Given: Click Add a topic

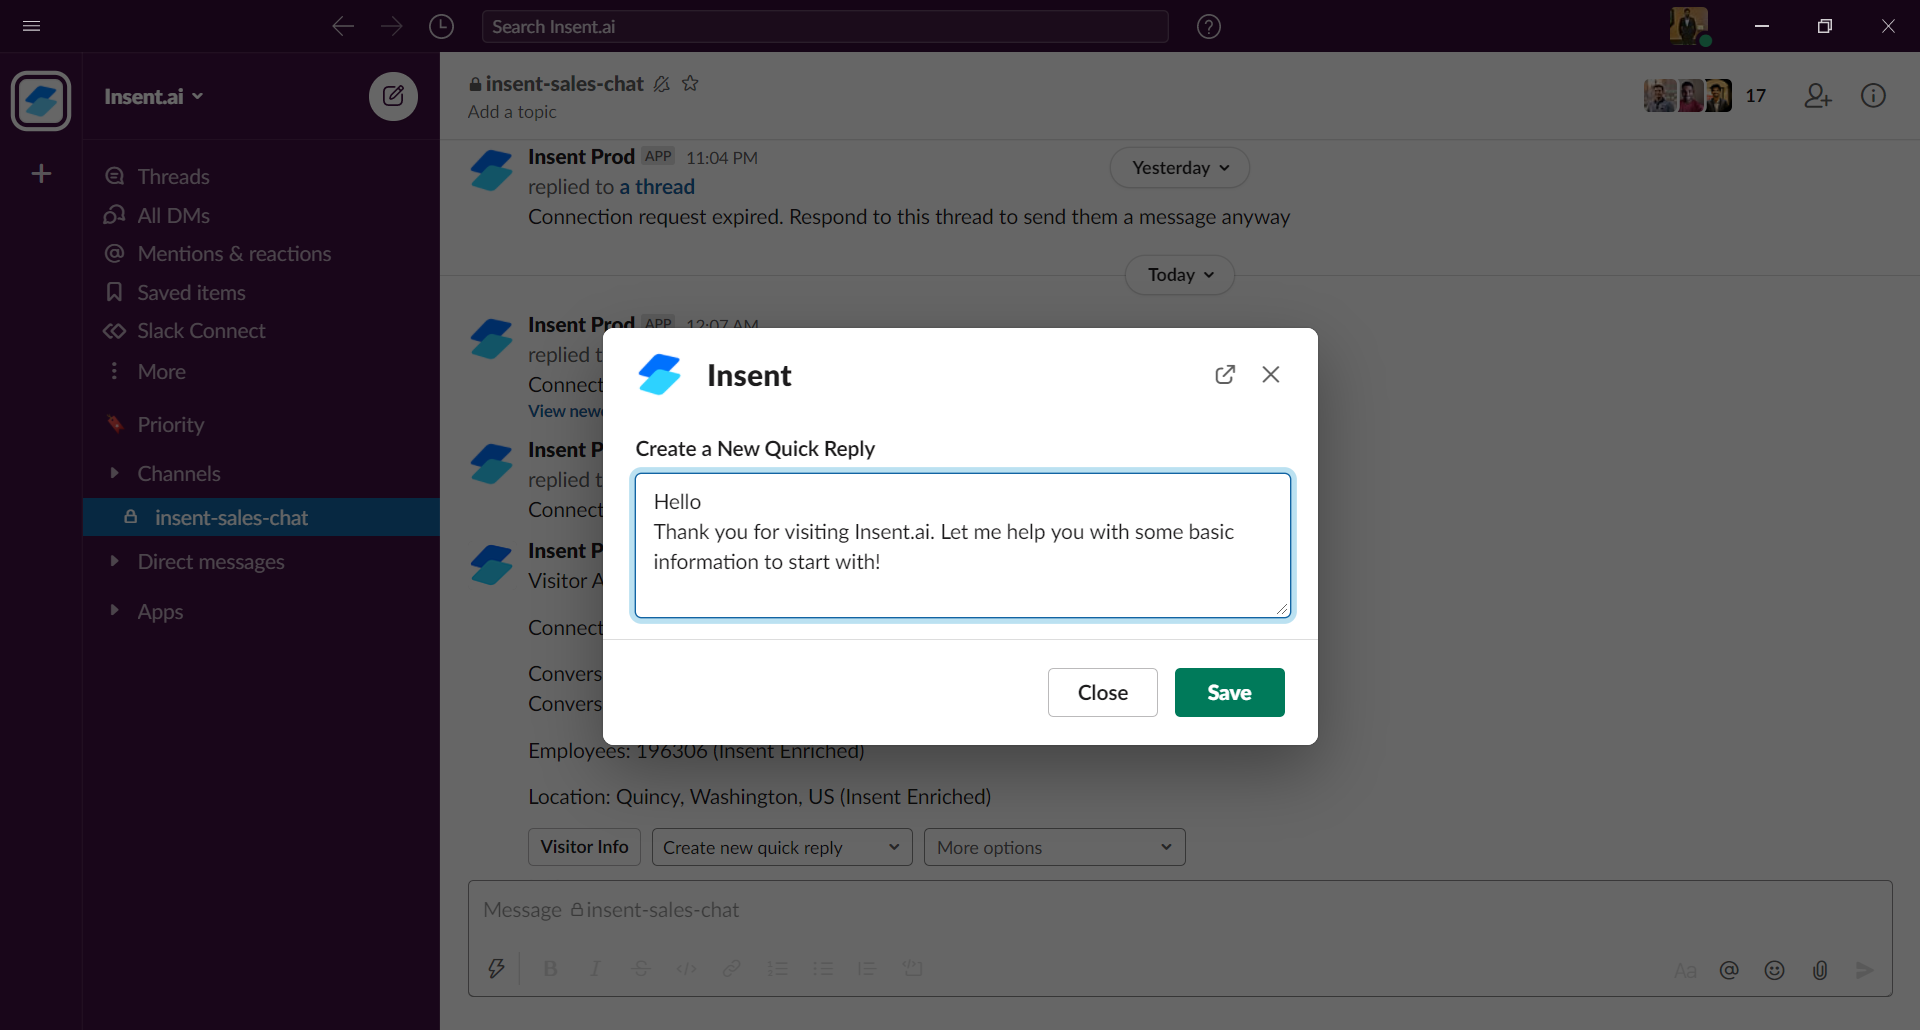Looking at the screenshot, I should coord(512,112).
